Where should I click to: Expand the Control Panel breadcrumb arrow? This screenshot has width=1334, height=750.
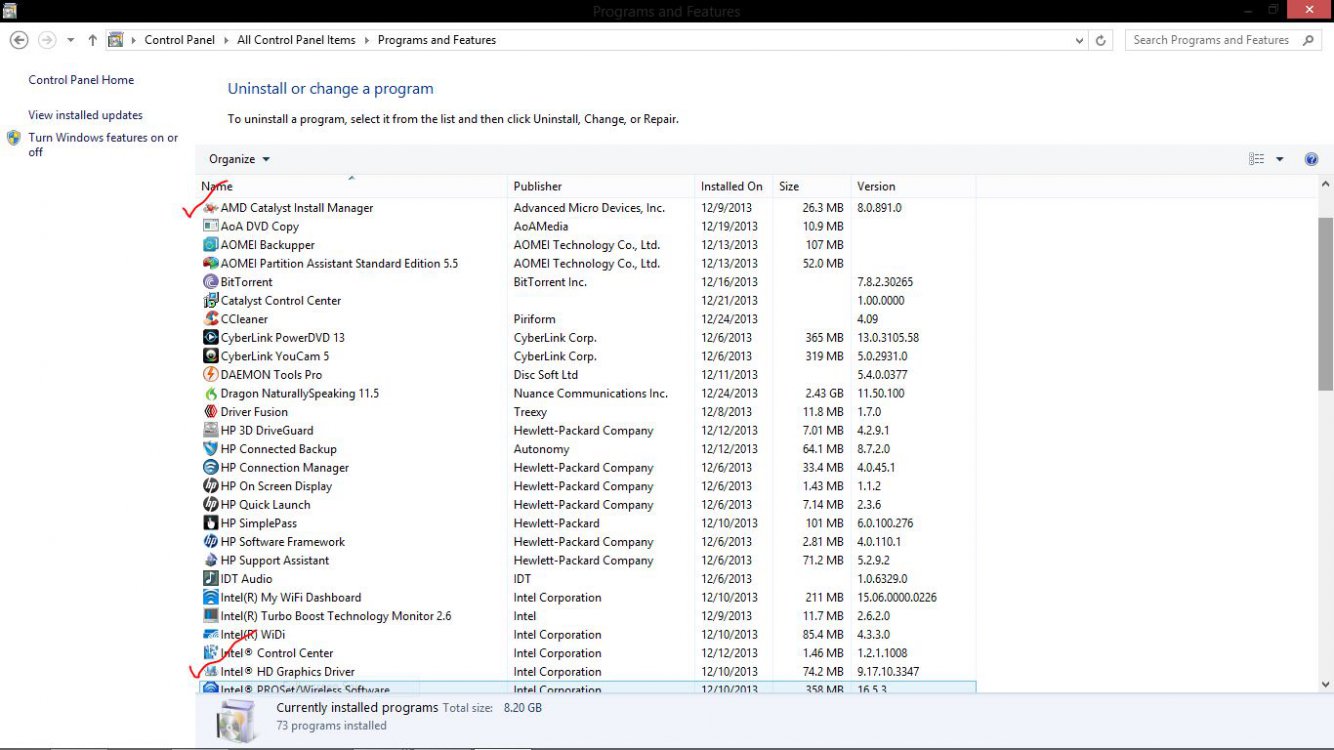tap(226, 40)
